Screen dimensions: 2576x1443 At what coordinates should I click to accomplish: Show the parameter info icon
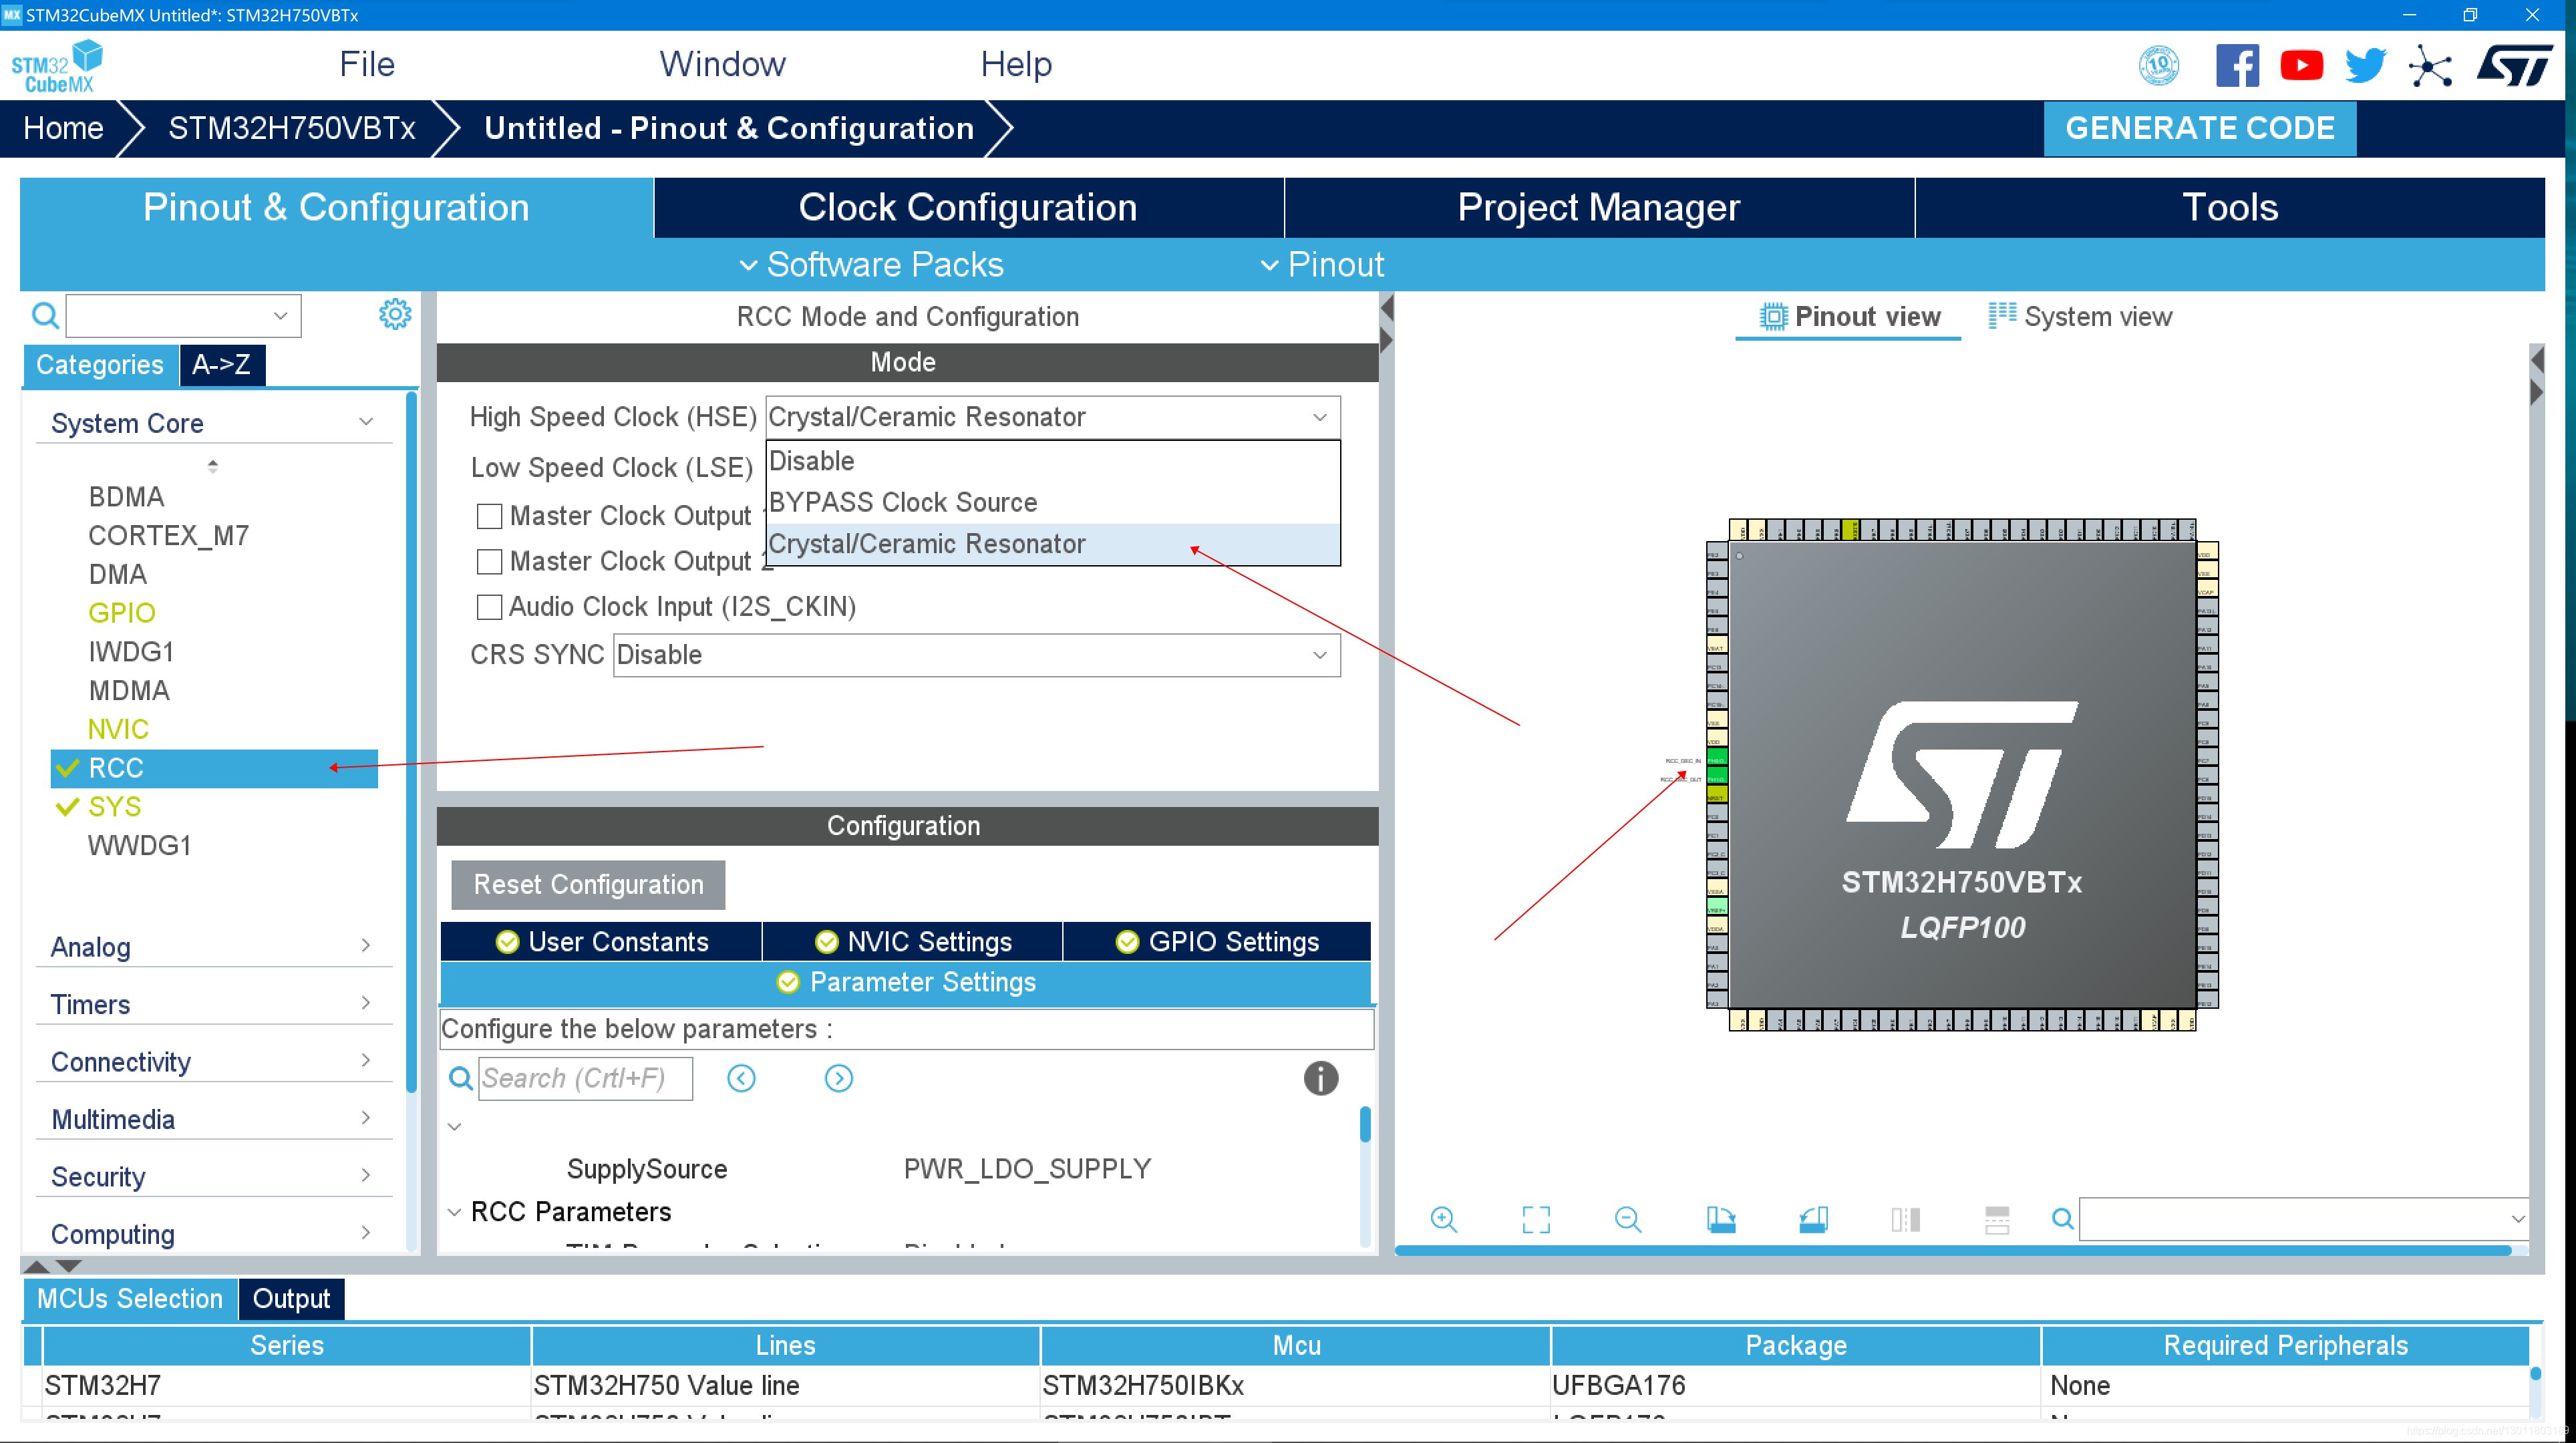pyautogui.click(x=1320, y=1078)
